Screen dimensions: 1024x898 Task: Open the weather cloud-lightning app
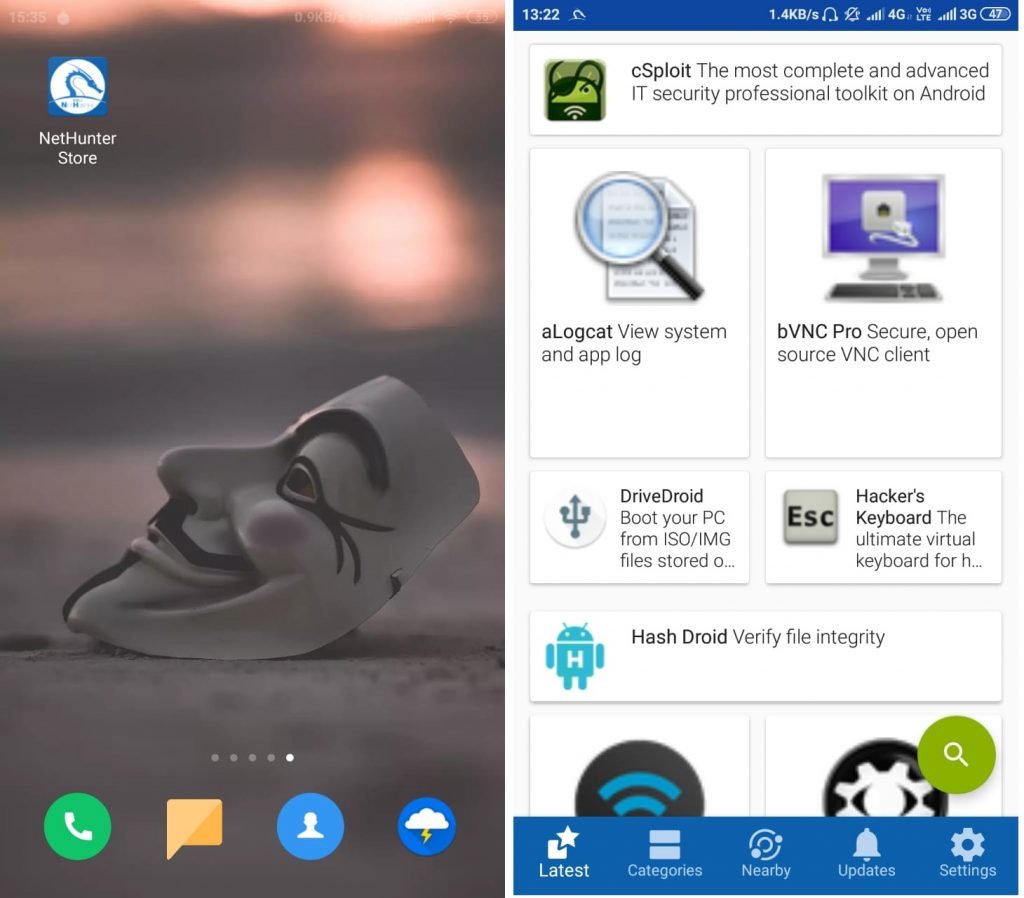tap(426, 826)
